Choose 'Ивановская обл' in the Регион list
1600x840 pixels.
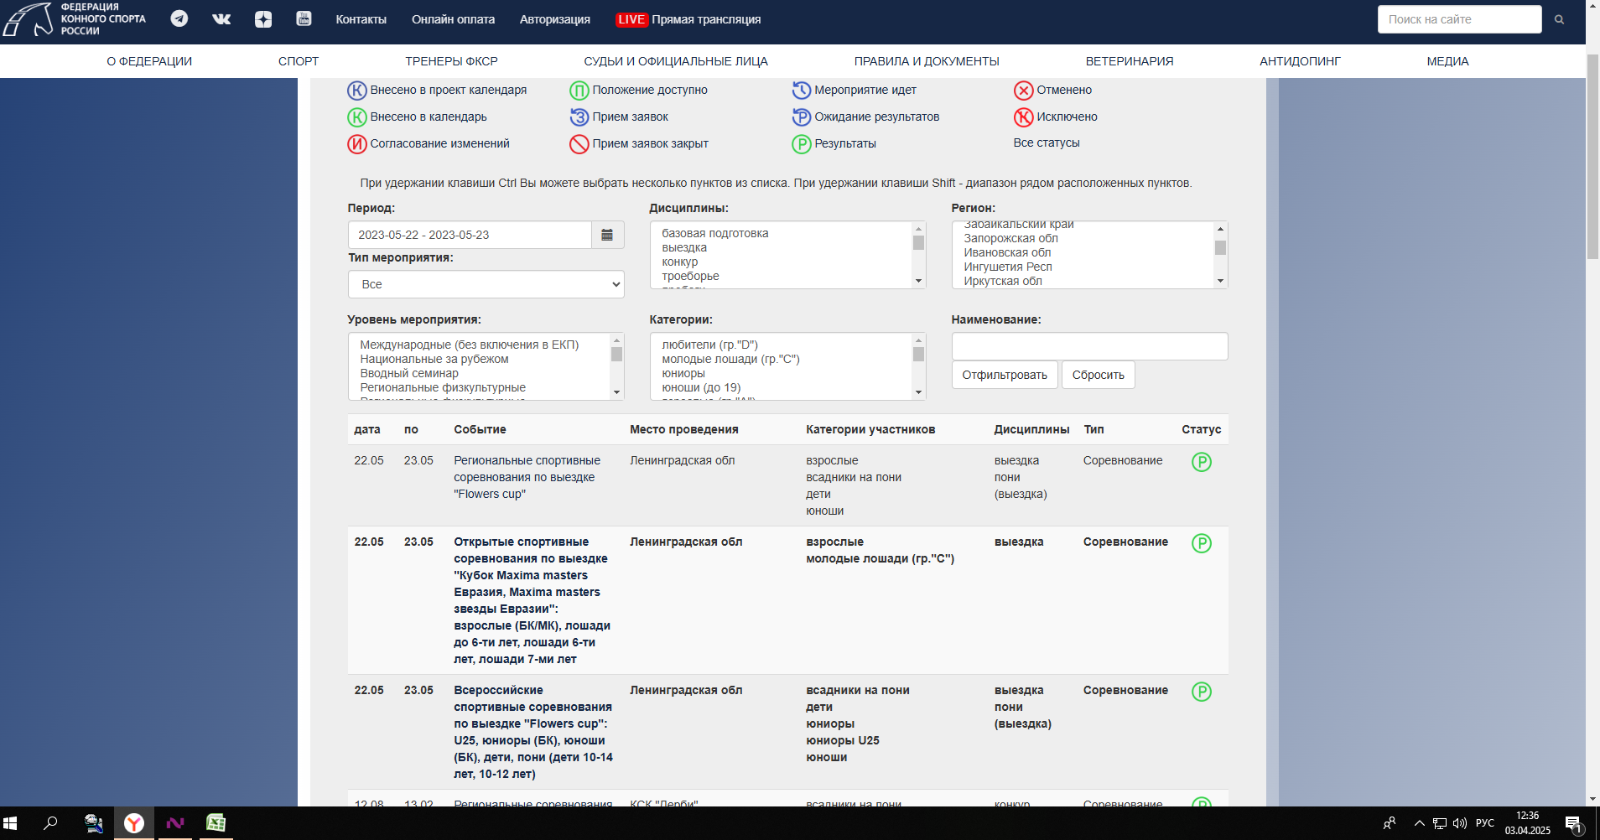[1007, 253]
